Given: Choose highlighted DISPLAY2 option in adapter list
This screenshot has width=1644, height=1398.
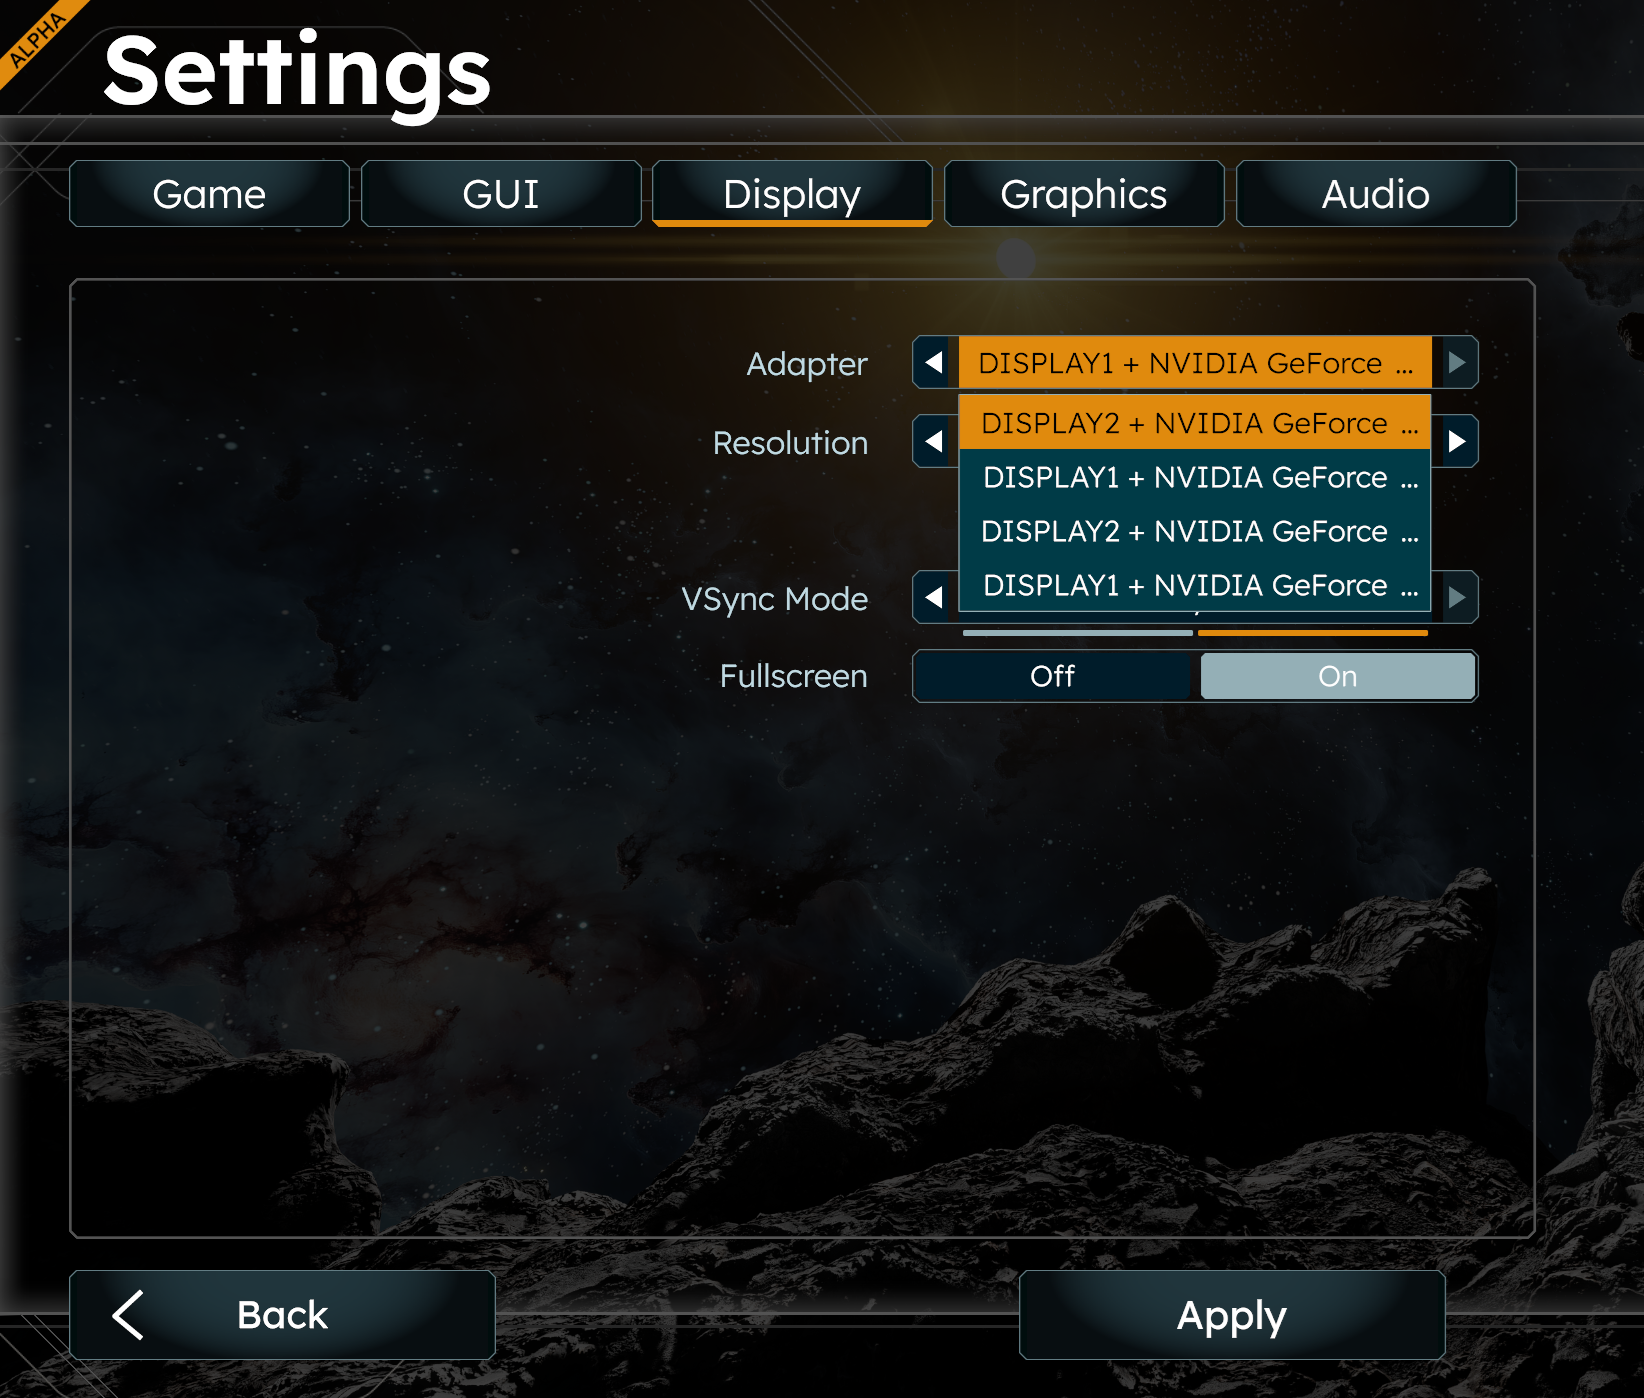Looking at the screenshot, I should [x=1195, y=423].
